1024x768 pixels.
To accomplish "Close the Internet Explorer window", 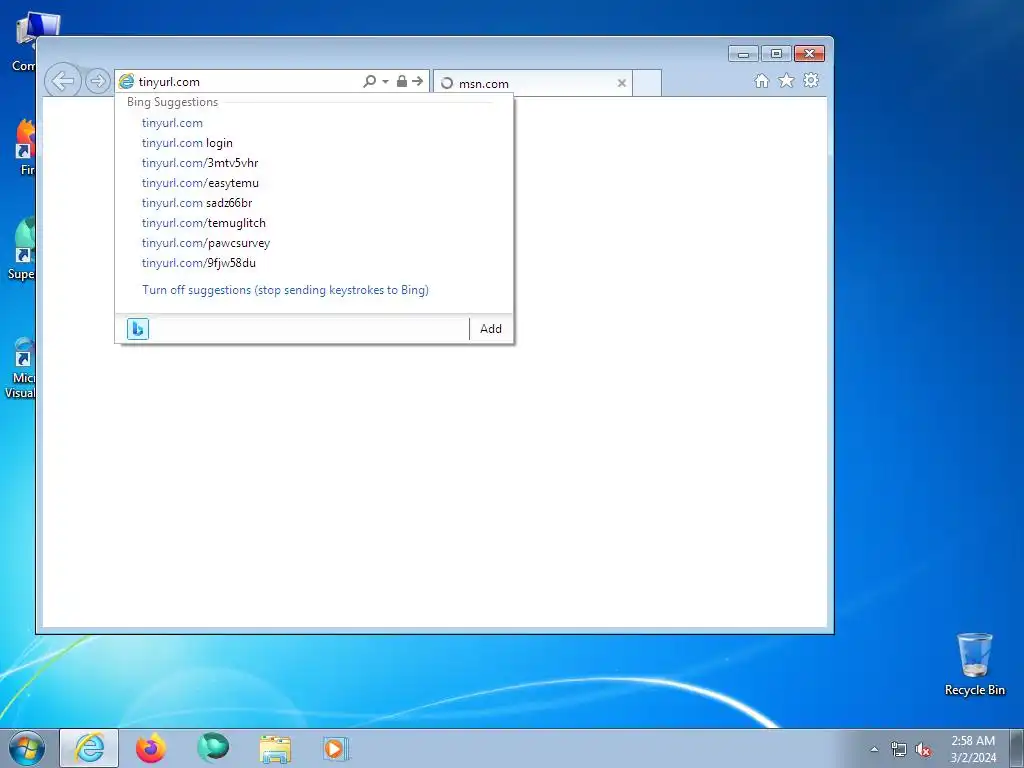I will point(809,54).
